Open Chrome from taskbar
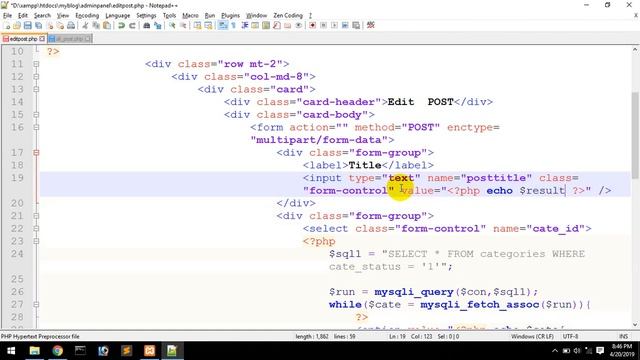Viewport: 640px width, 360px height. point(58,351)
